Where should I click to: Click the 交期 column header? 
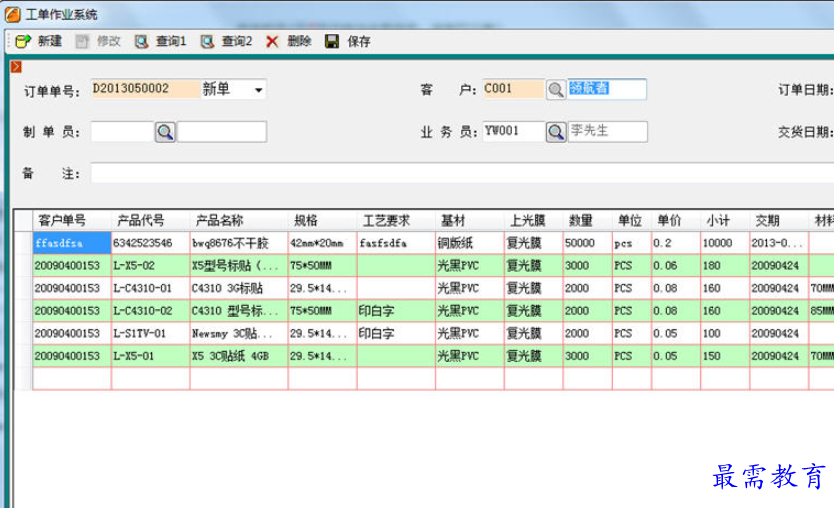[779, 220]
